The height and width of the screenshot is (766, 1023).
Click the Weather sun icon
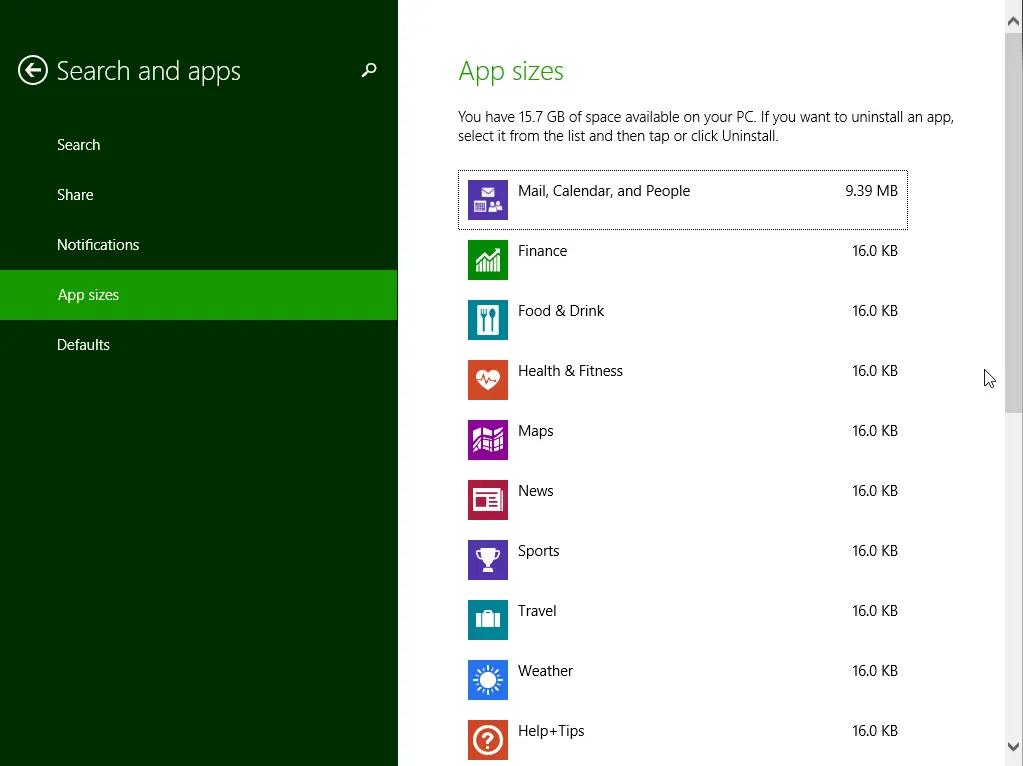(487, 680)
